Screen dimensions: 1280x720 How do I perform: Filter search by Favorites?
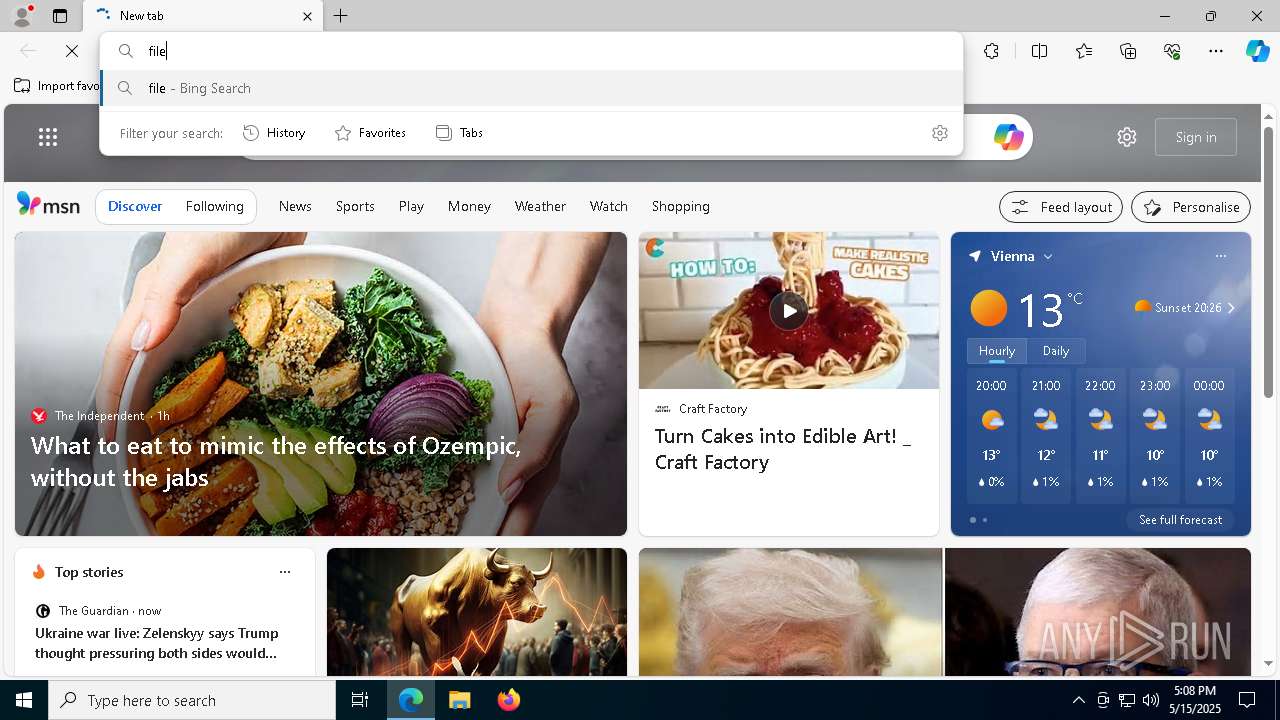point(370,133)
